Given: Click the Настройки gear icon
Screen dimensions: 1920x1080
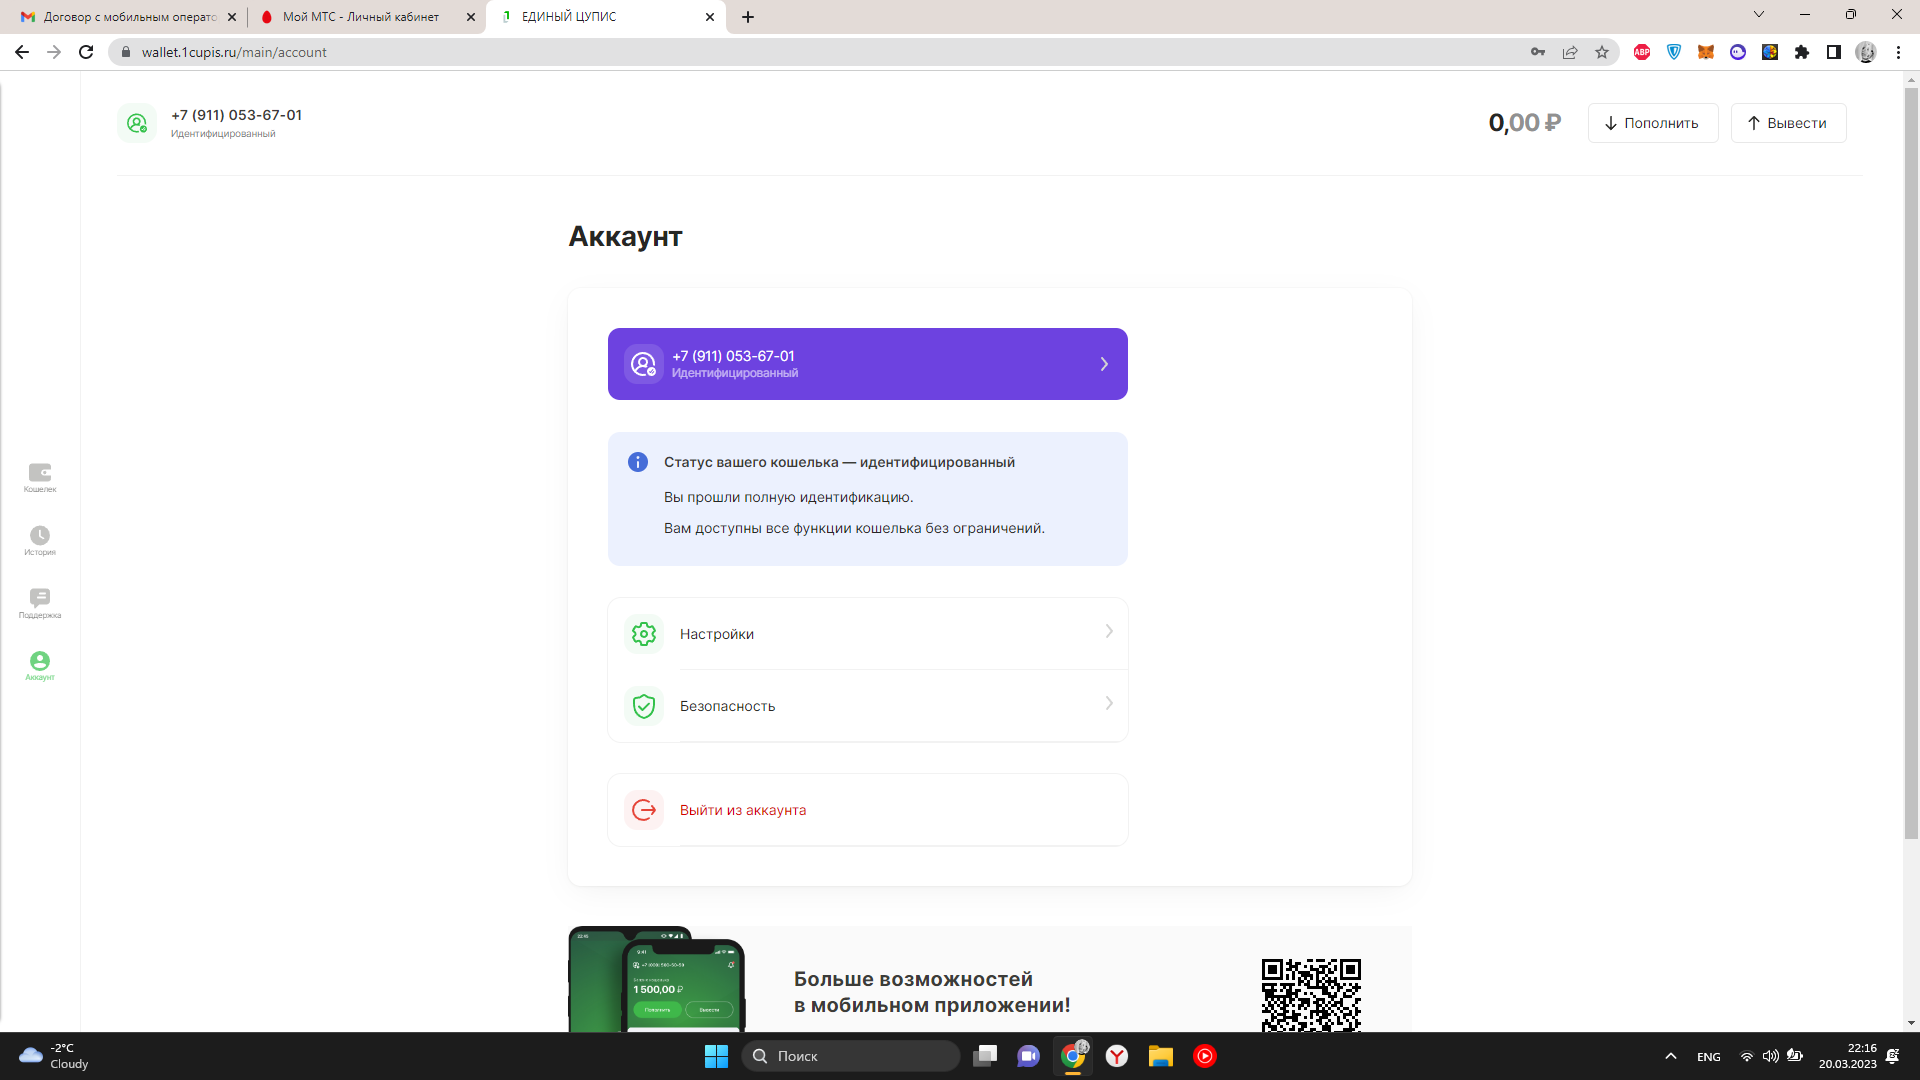Looking at the screenshot, I should 644,634.
